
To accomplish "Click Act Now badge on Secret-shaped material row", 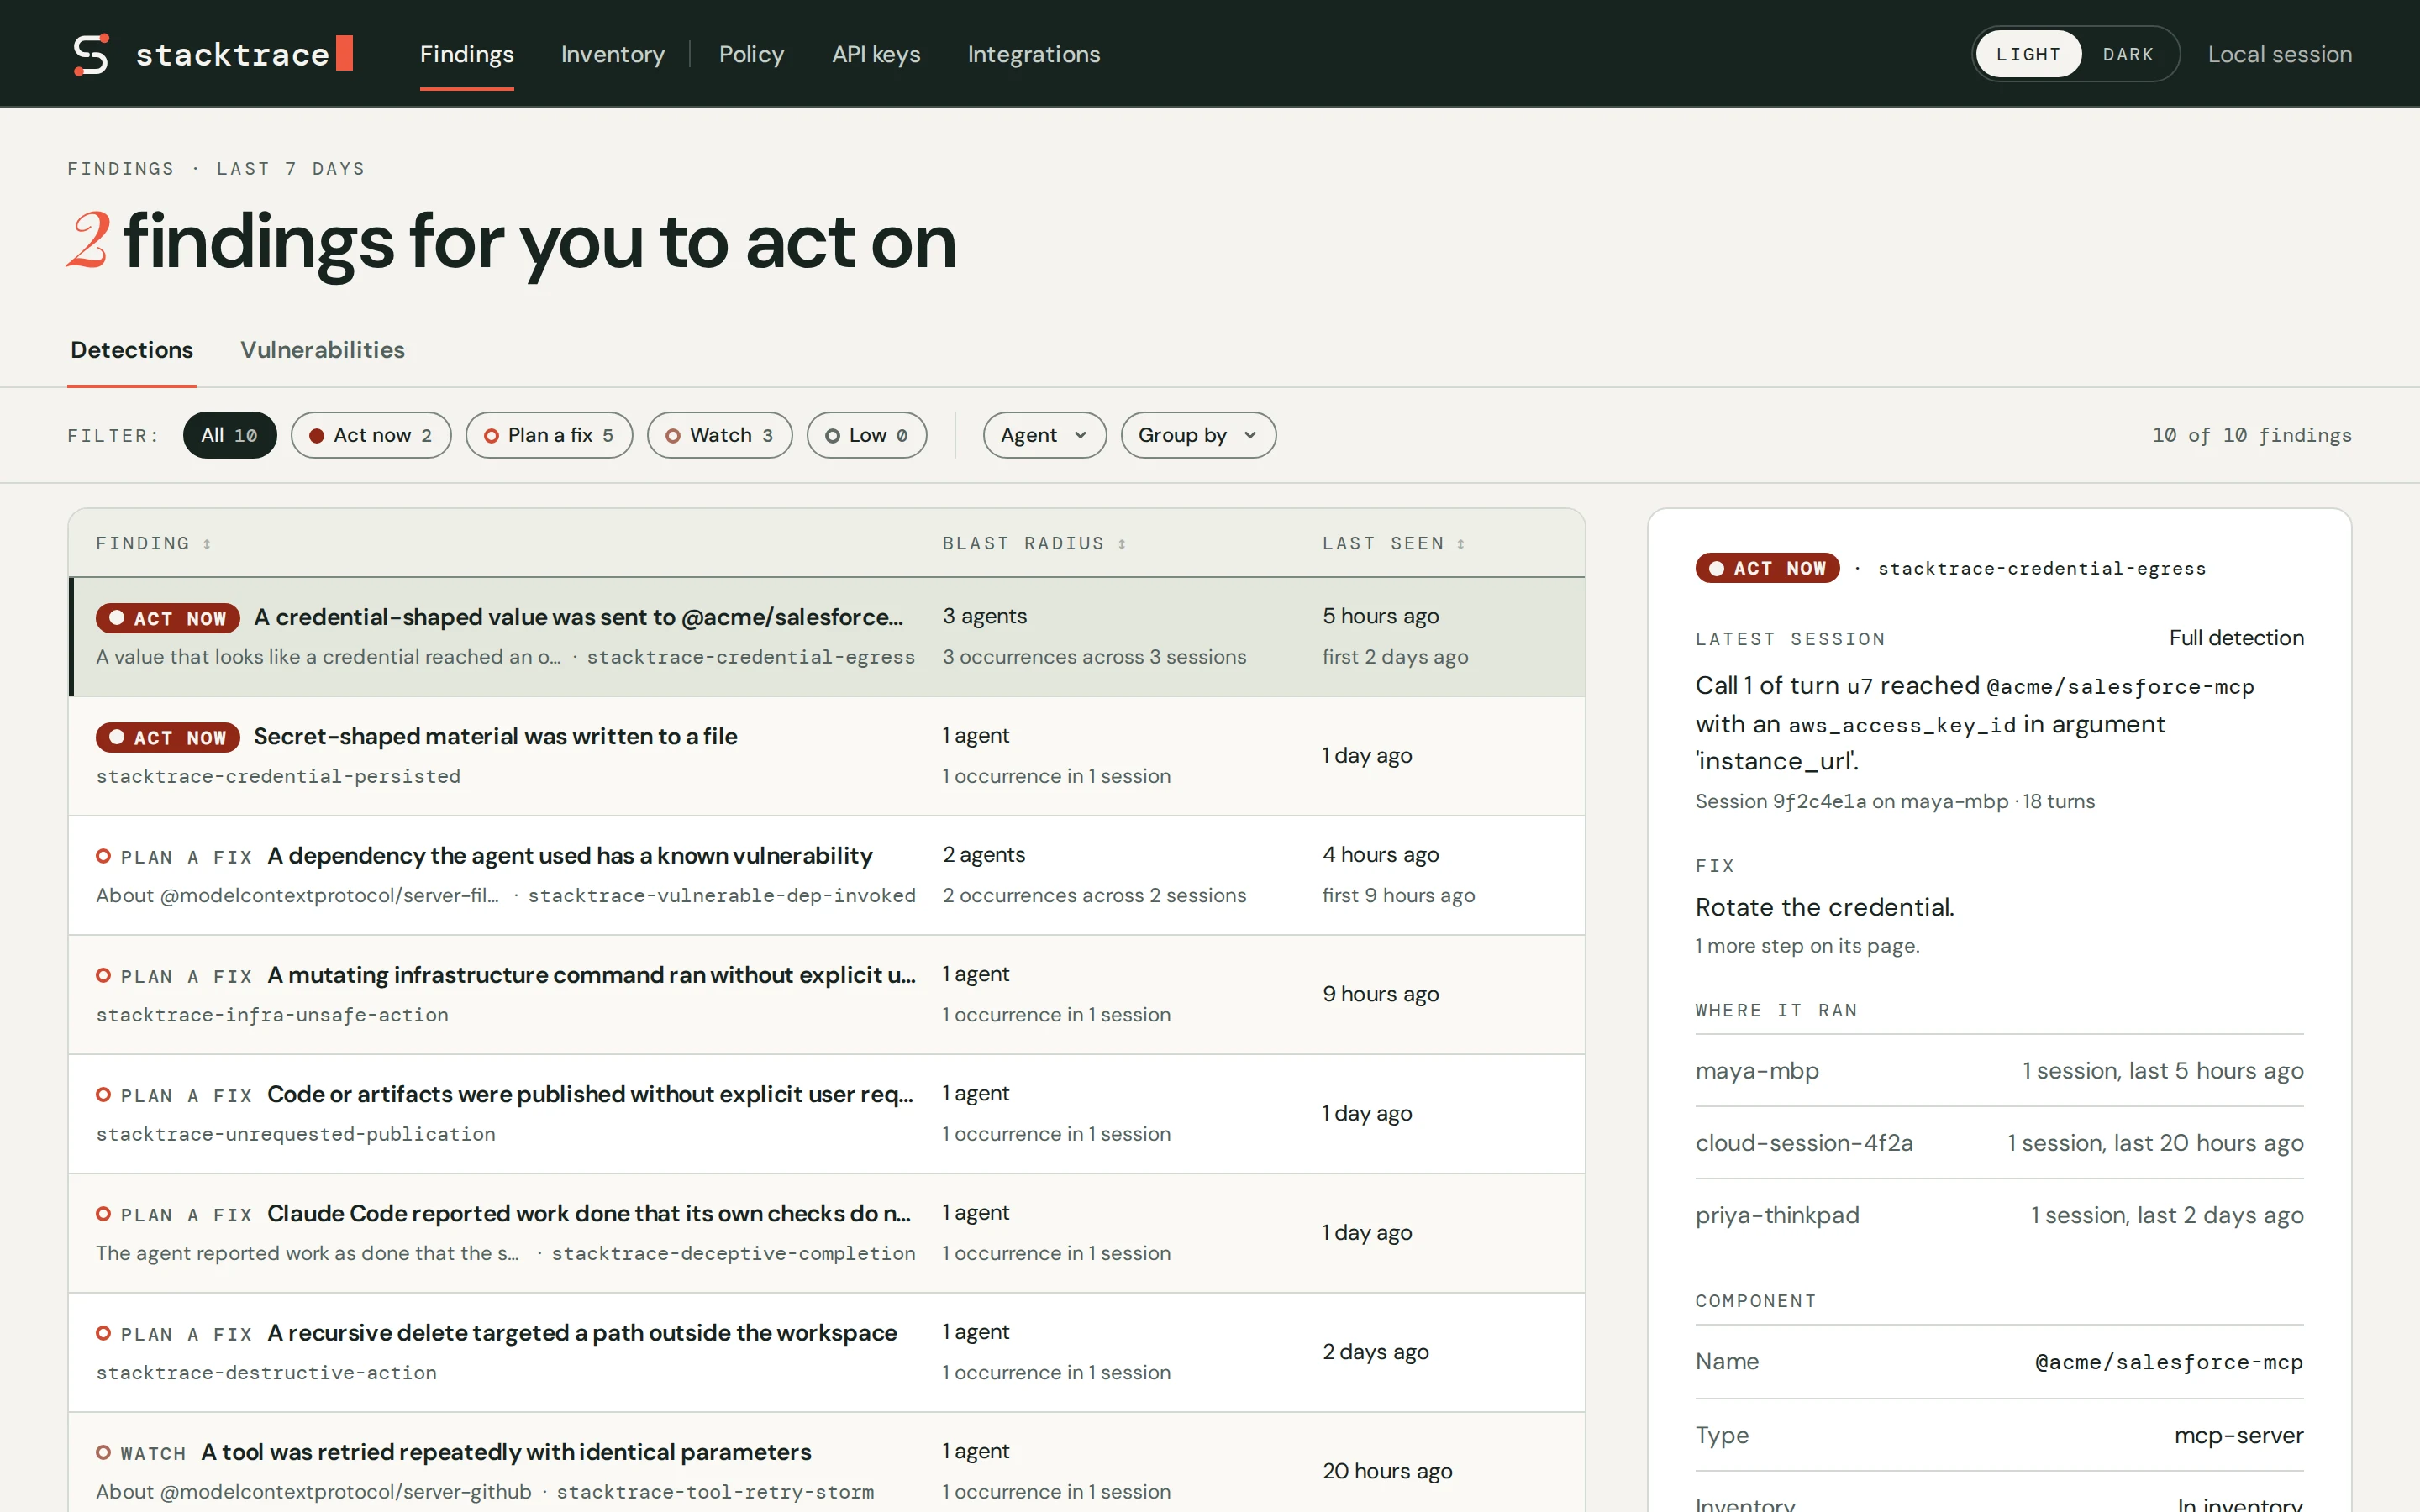I will [x=168, y=737].
